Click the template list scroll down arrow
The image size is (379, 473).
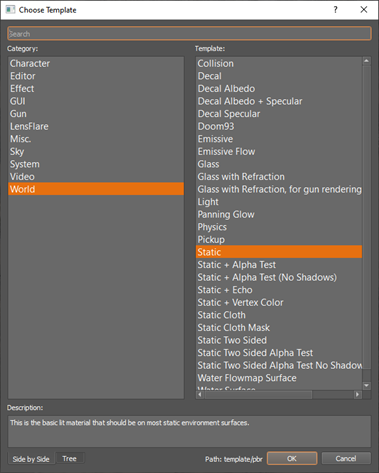[366, 385]
